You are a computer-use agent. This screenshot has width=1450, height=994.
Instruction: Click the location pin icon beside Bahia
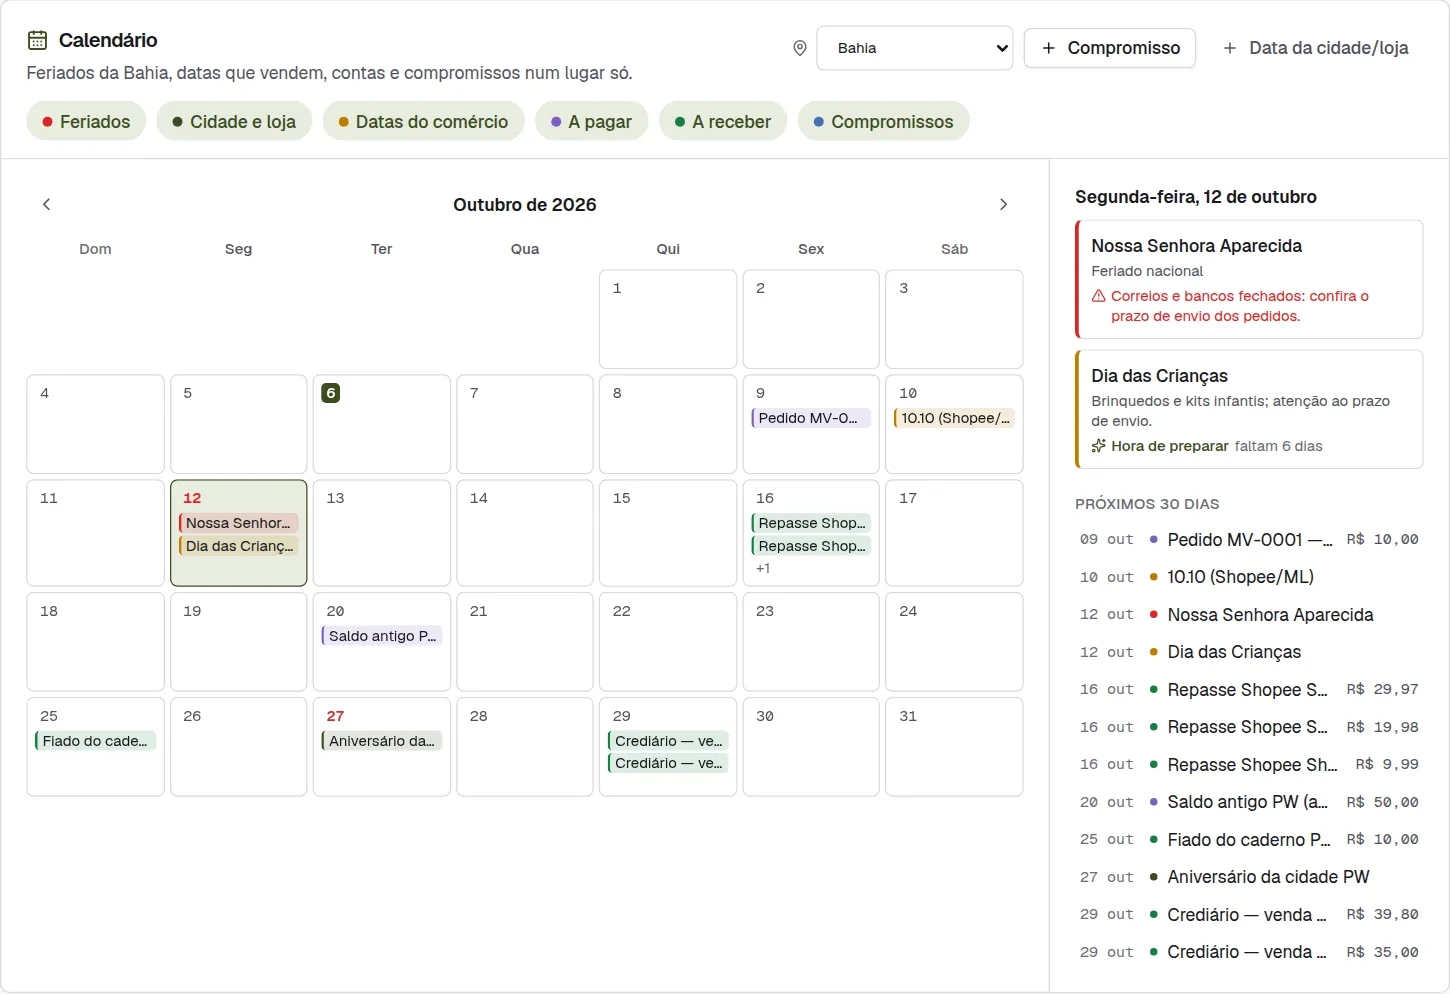click(x=800, y=48)
